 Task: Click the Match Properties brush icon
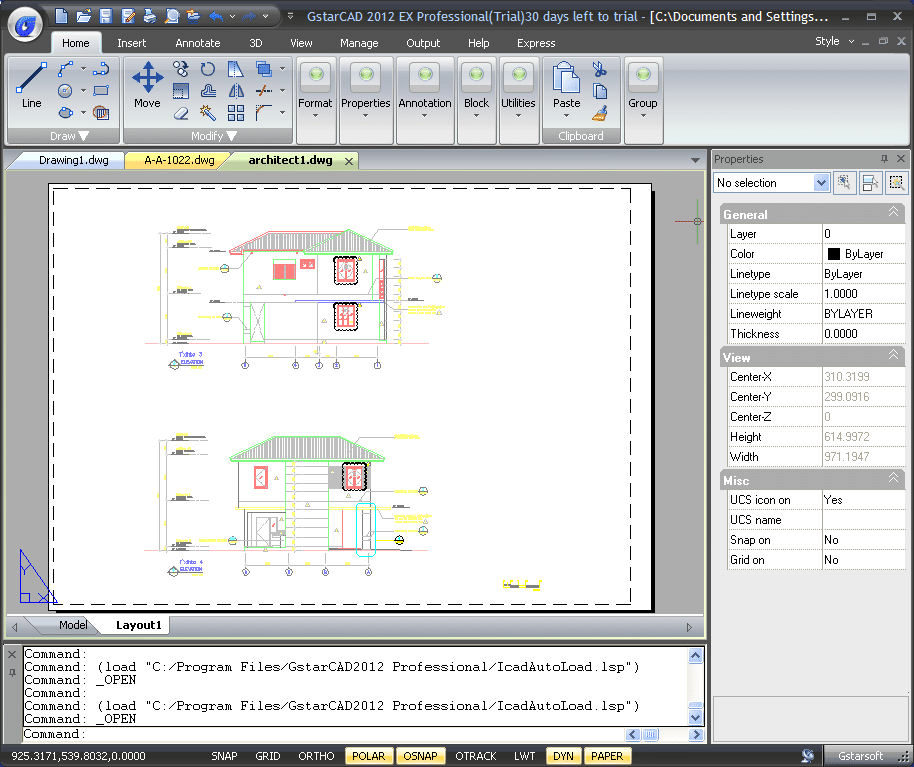pyautogui.click(x=600, y=112)
